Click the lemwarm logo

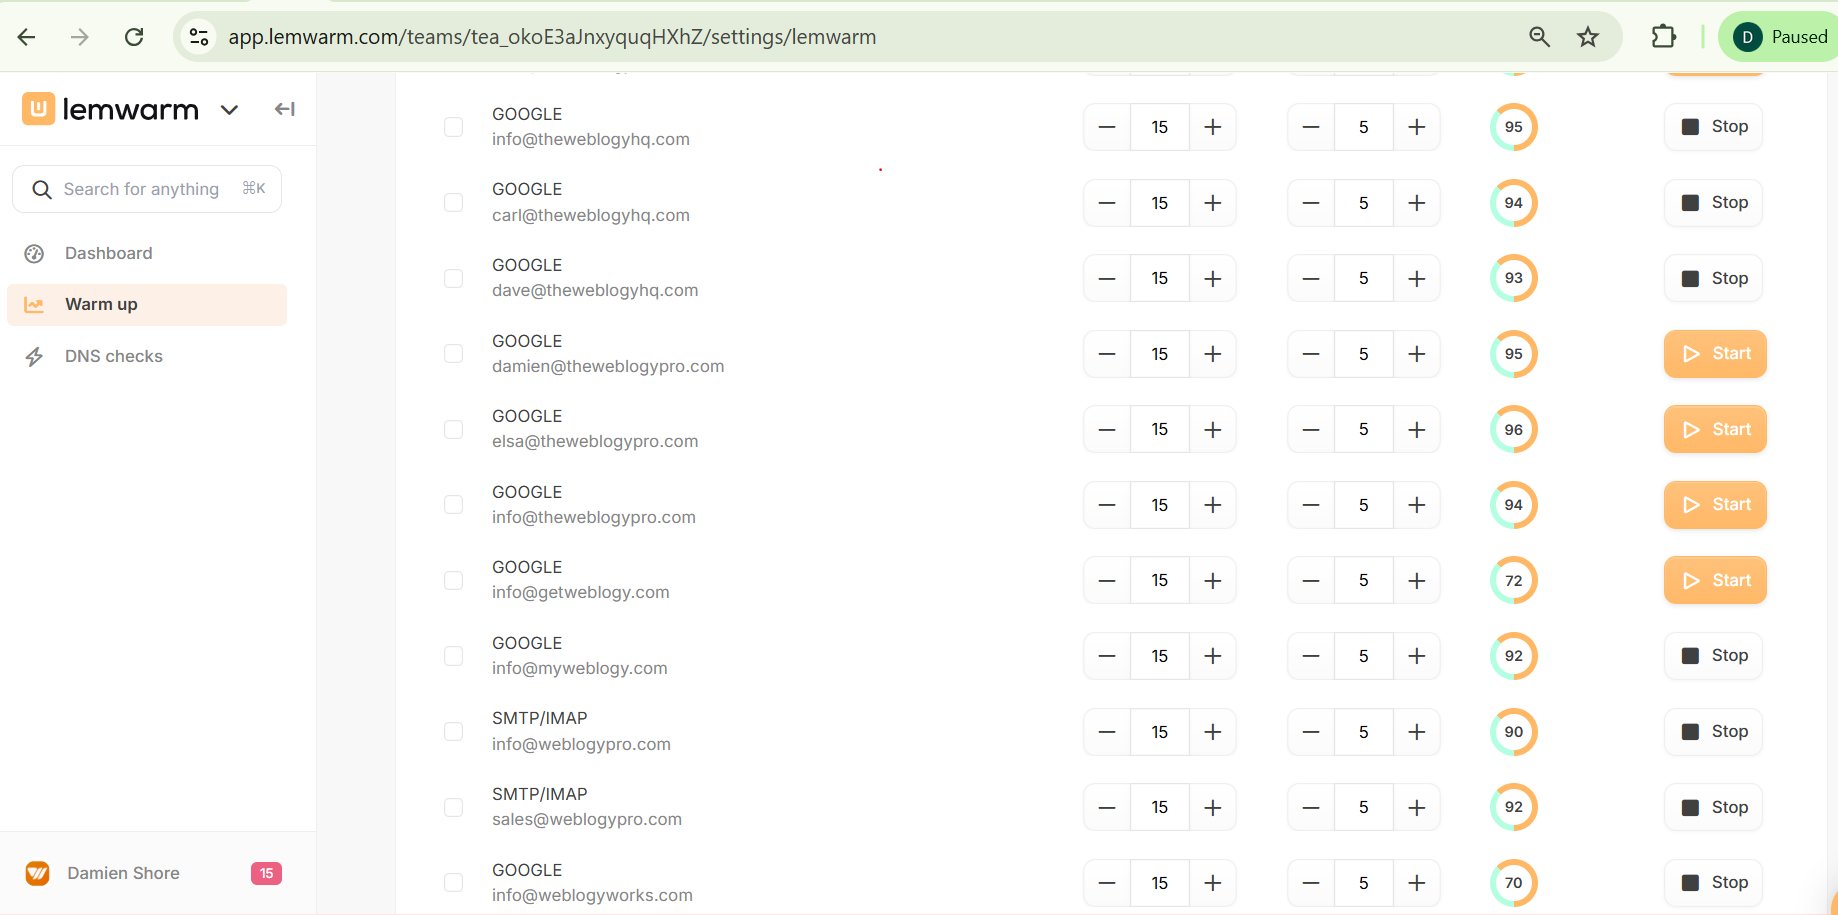(x=110, y=109)
